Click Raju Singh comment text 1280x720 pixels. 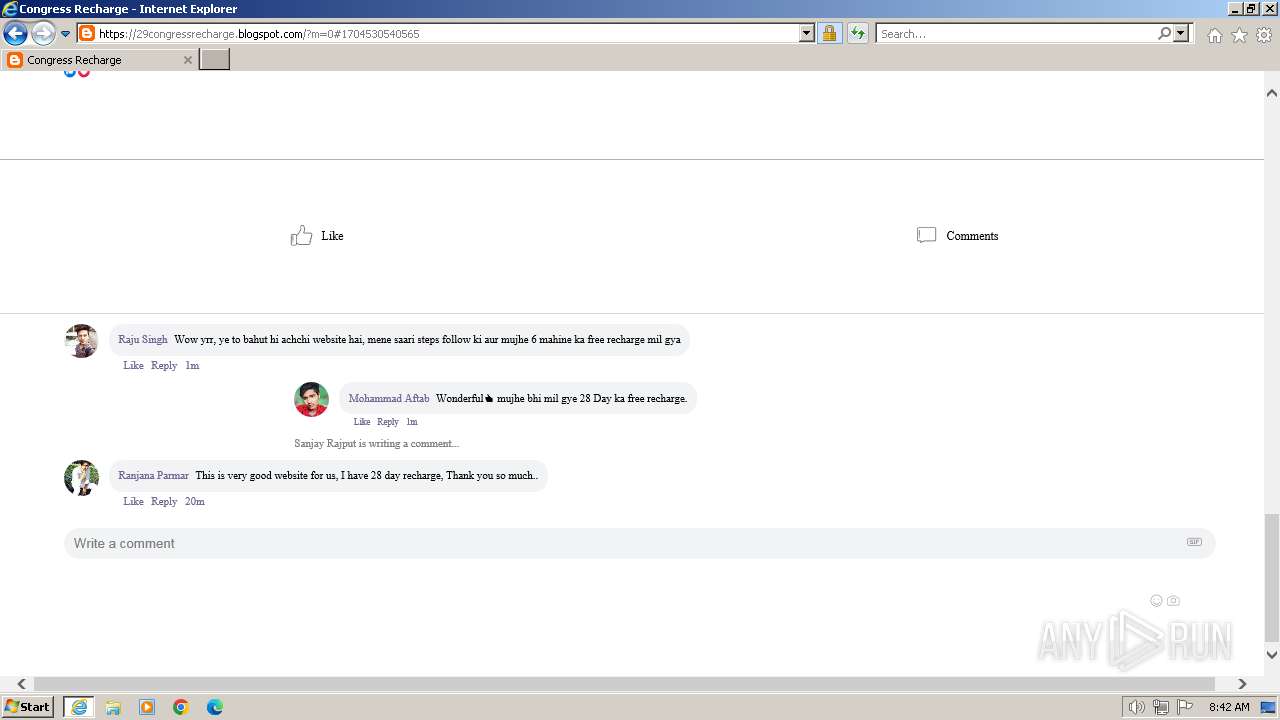point(427,340)
